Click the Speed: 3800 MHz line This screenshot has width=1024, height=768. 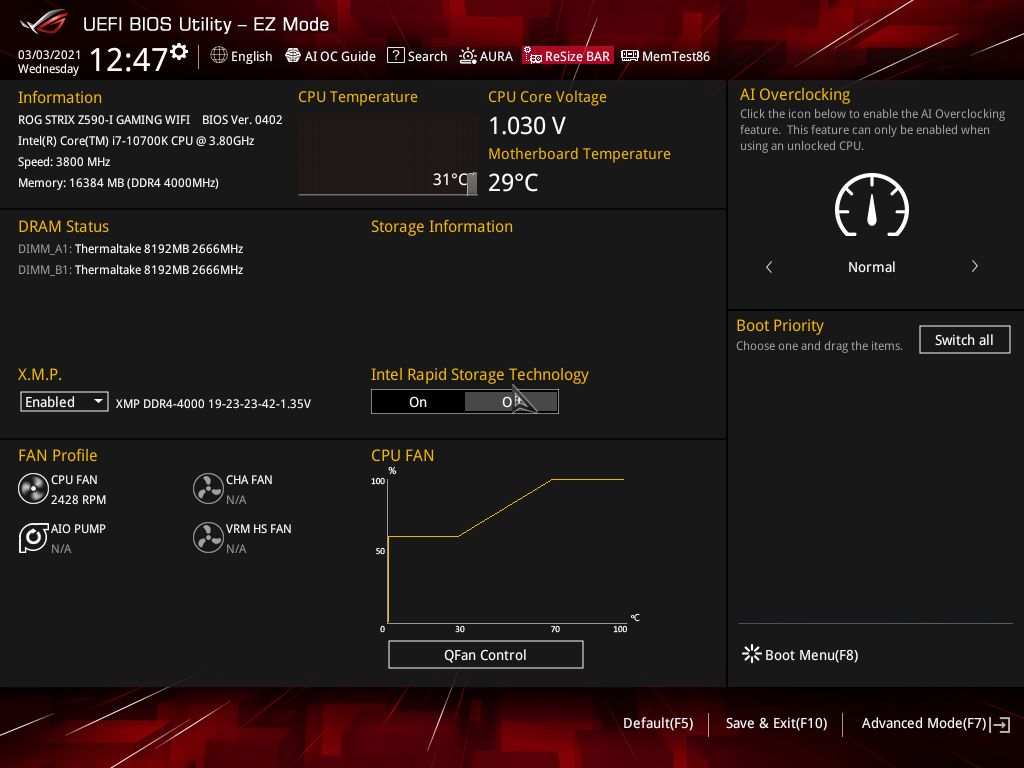pyautogui.click(x=64, y=161)
